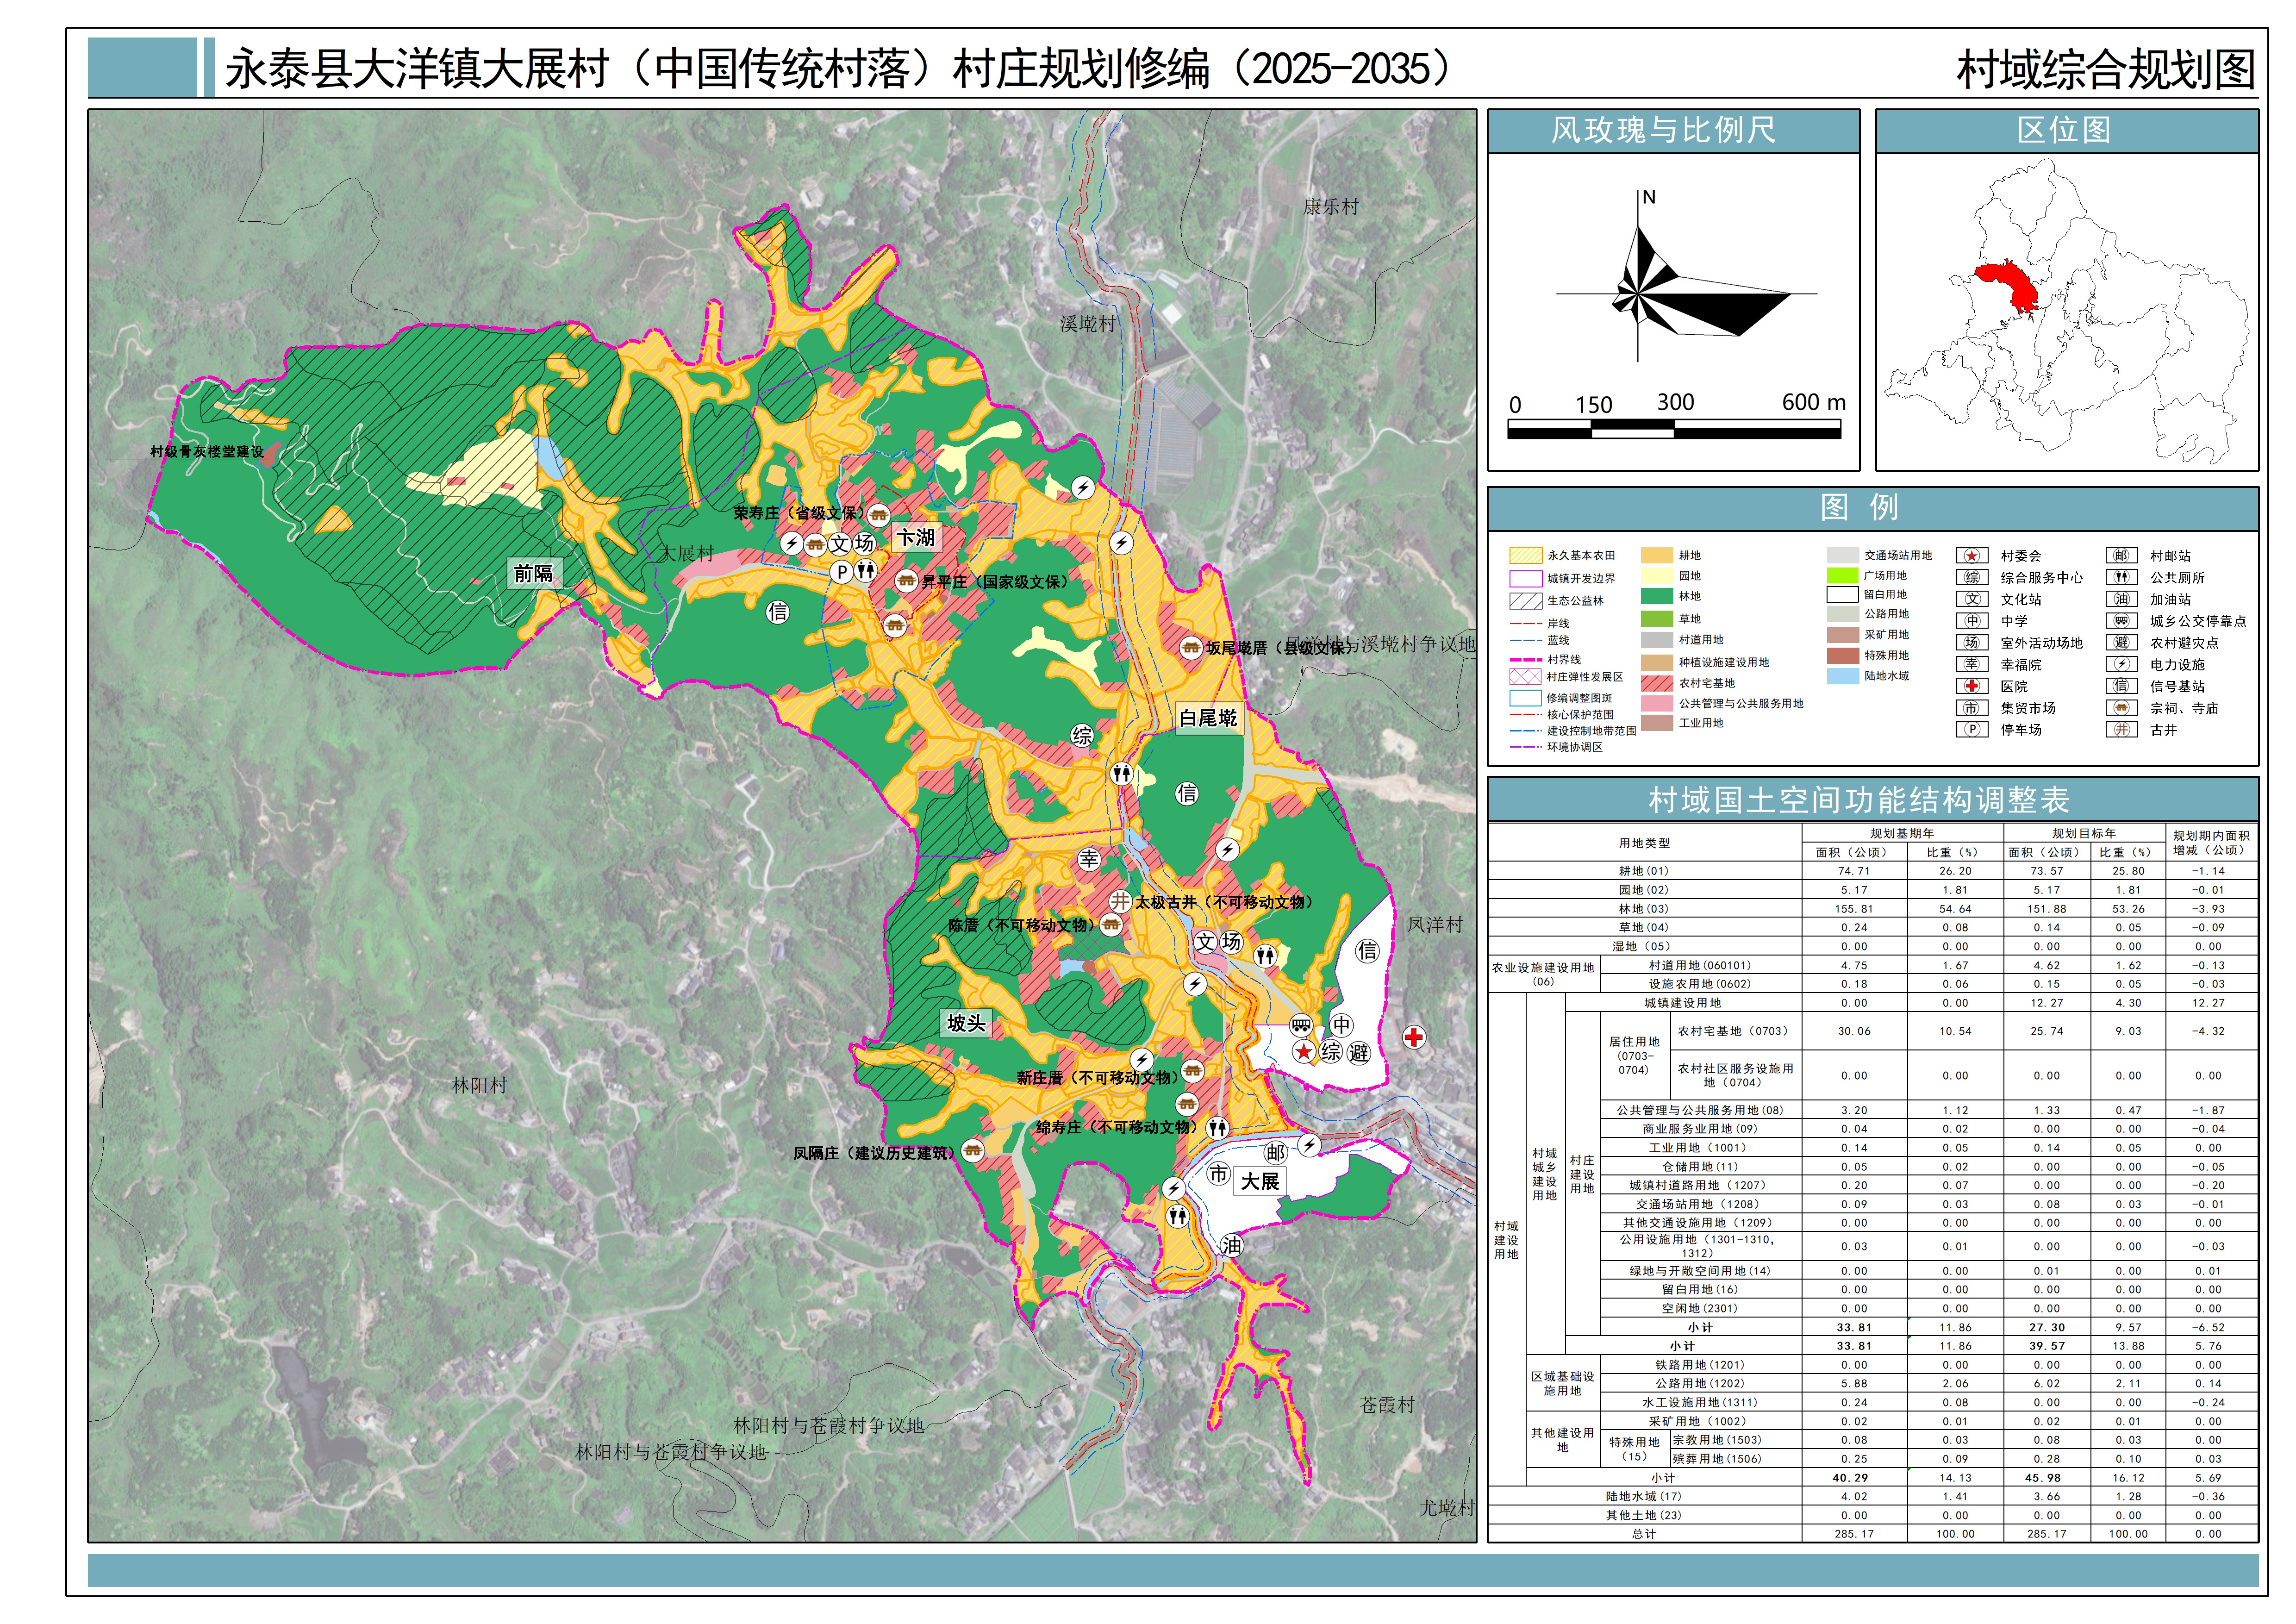This screenshot has height=1624, width=2296.
Task: Click the red star village committee map icon
Action: point(1304,1052)
